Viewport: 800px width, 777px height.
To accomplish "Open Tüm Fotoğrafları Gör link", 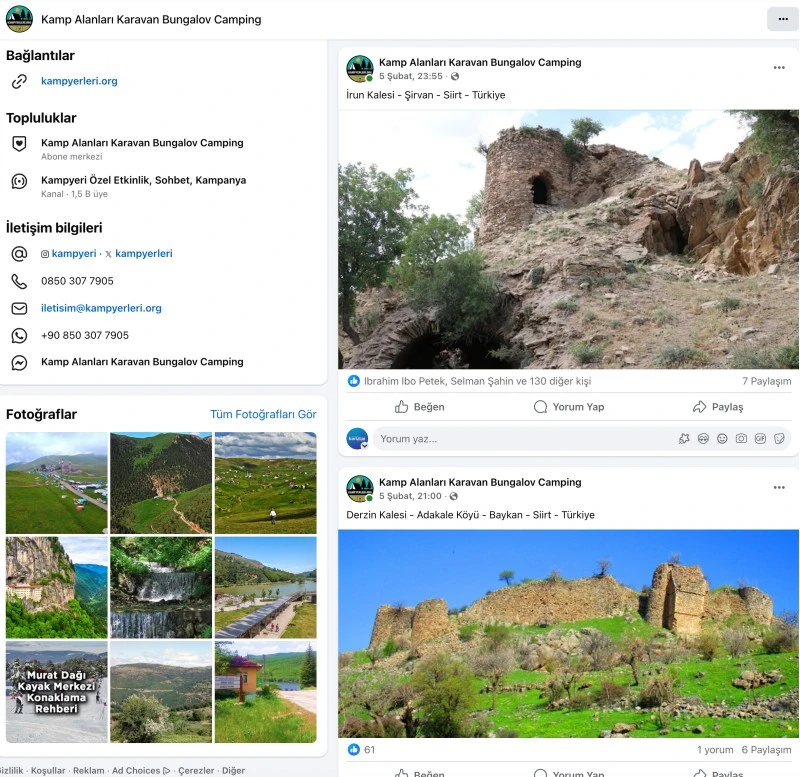I will [263, 414].
